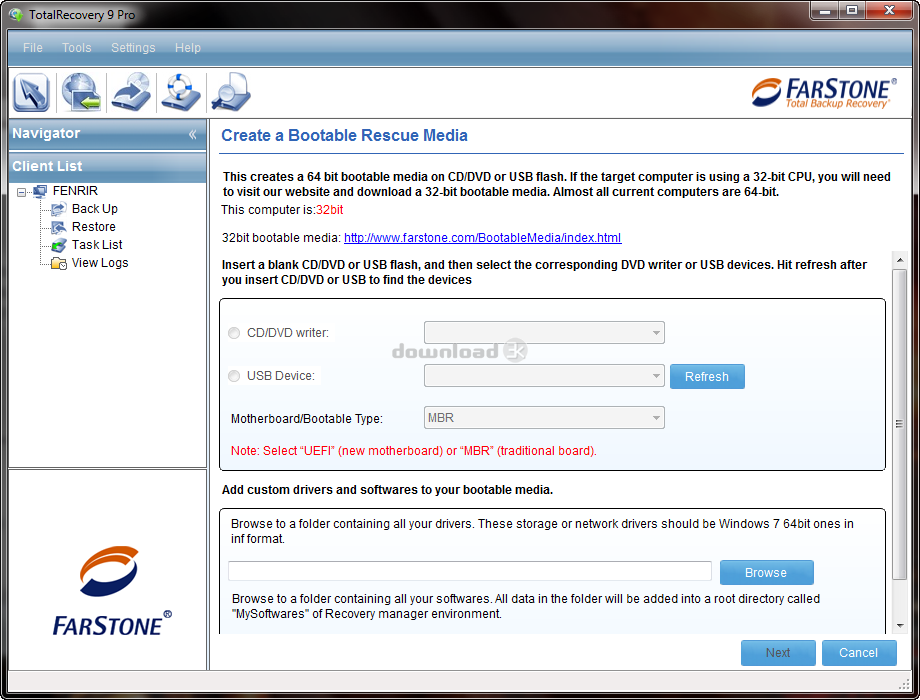
Task: Click the drivers folder path input field
Action: [469, 572]
